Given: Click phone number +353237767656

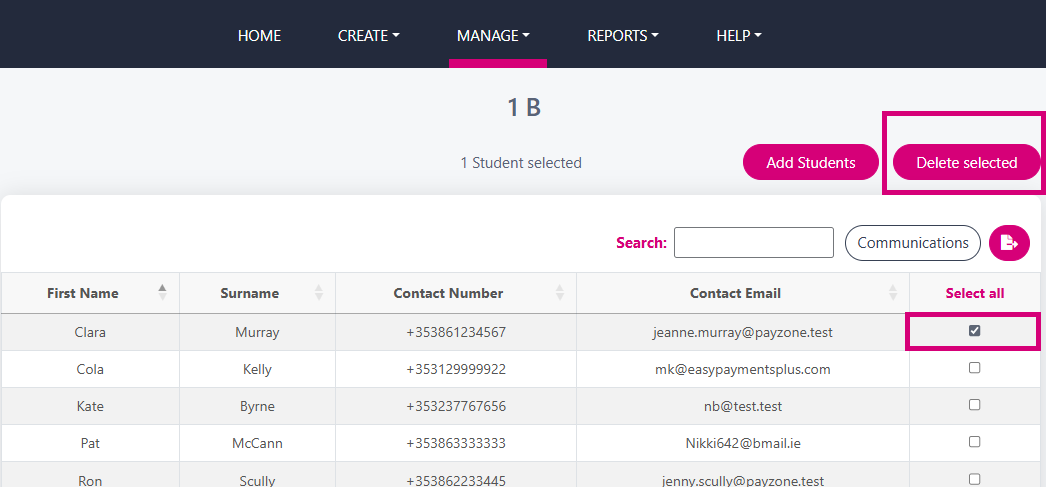Looking at the screenshot, I should pos(456,406).
